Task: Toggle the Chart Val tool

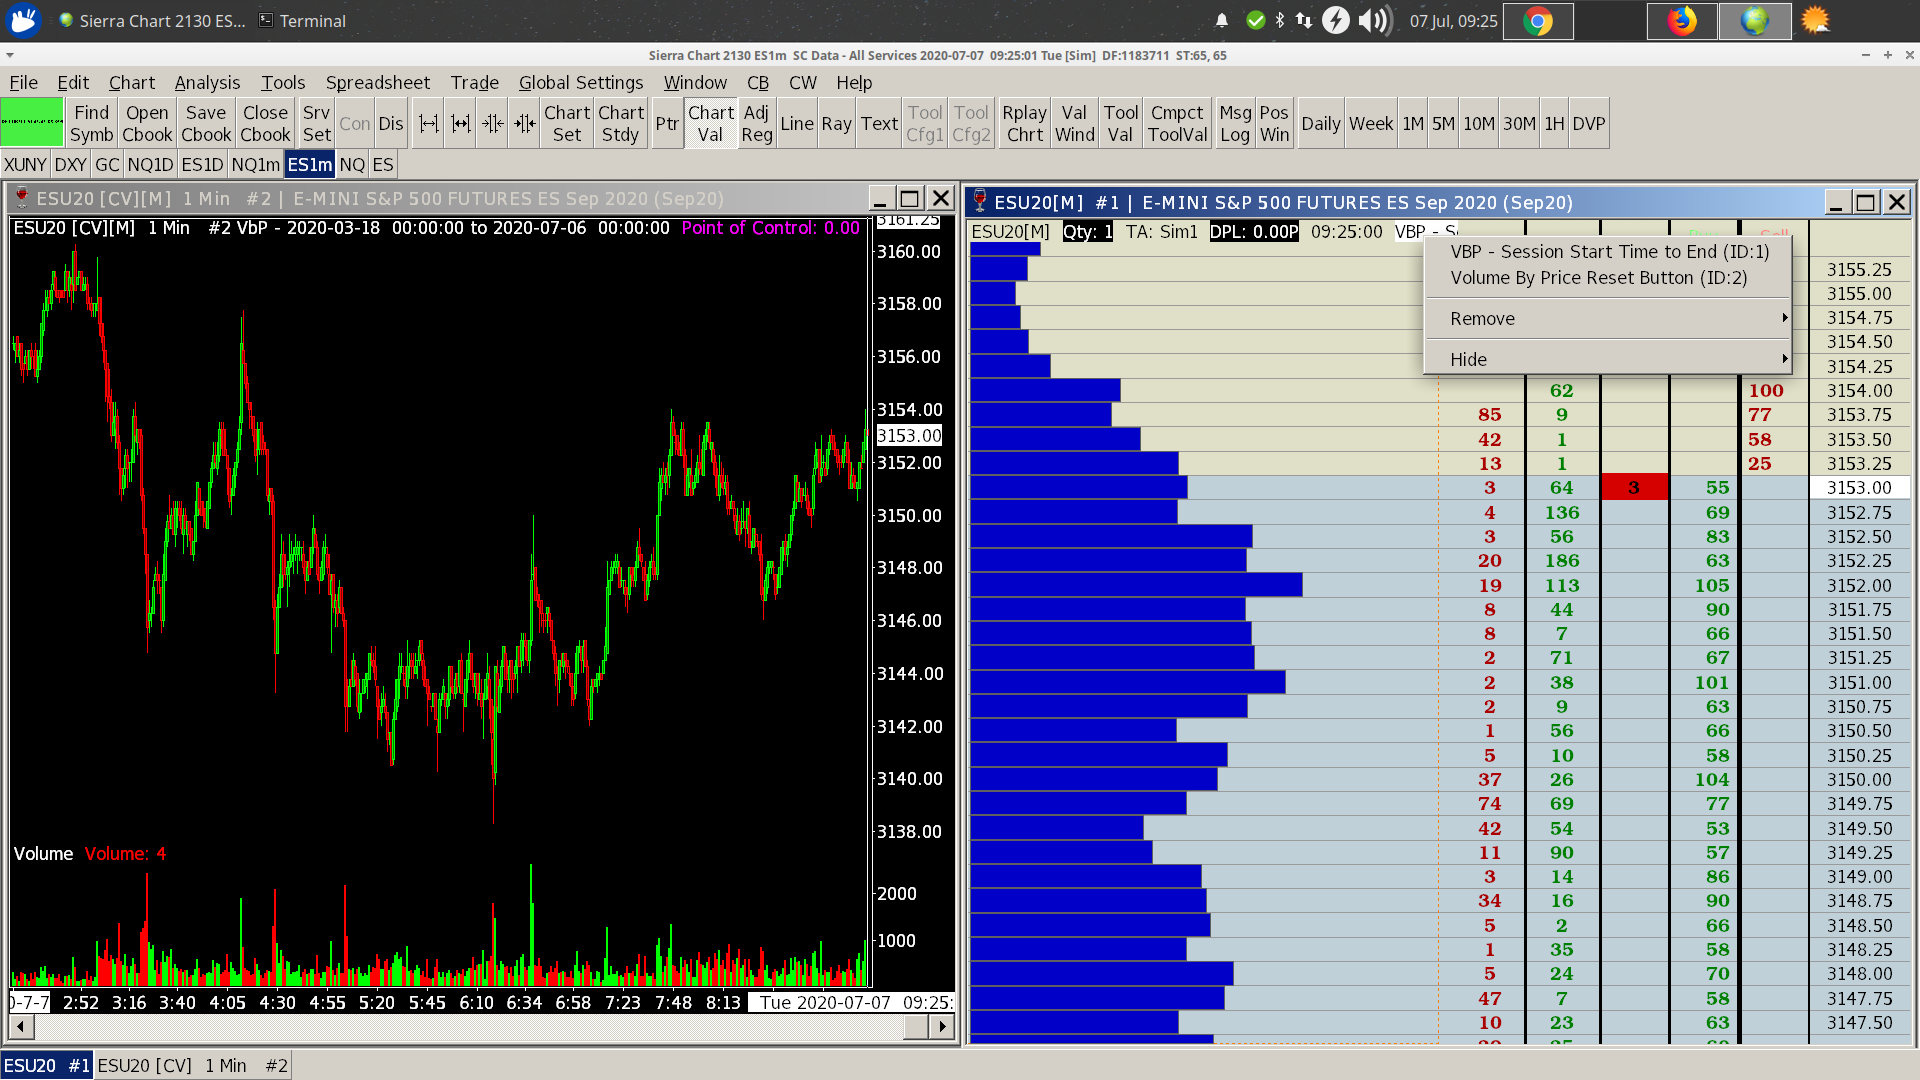Action: 710,123
